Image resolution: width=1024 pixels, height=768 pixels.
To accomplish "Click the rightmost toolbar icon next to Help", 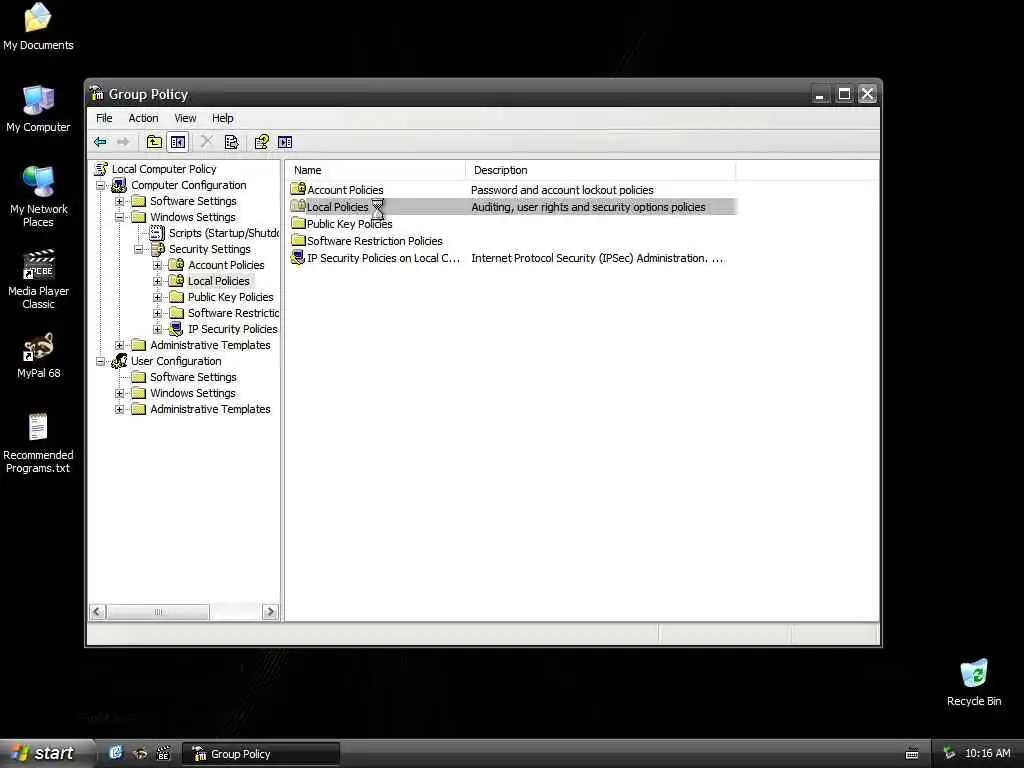I will point(285,142).
